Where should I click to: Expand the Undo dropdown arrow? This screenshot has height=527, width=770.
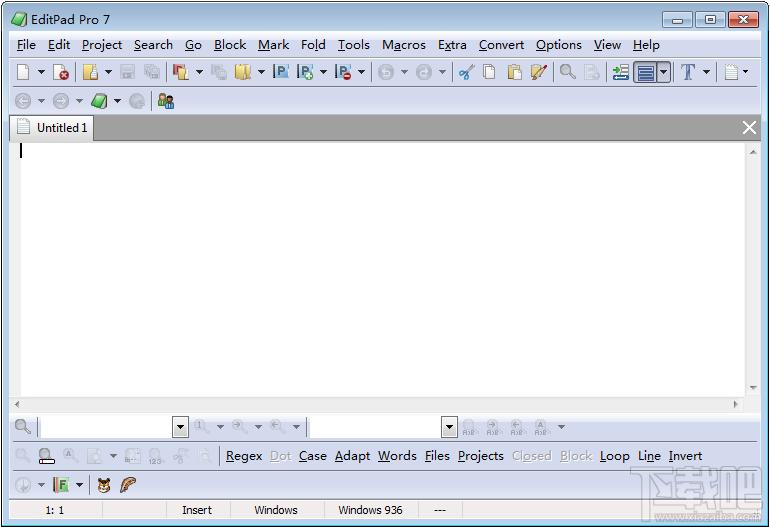[x=404, y=72]
